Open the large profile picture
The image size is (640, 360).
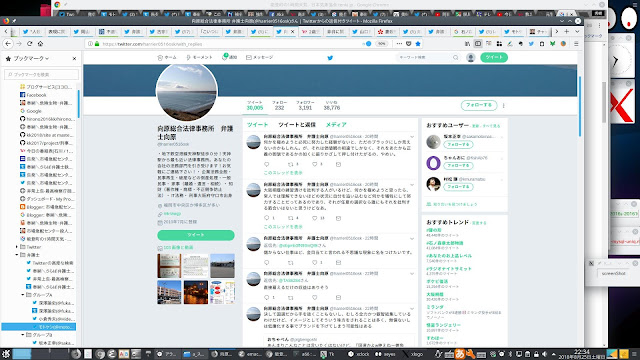(x=187, y=92)
